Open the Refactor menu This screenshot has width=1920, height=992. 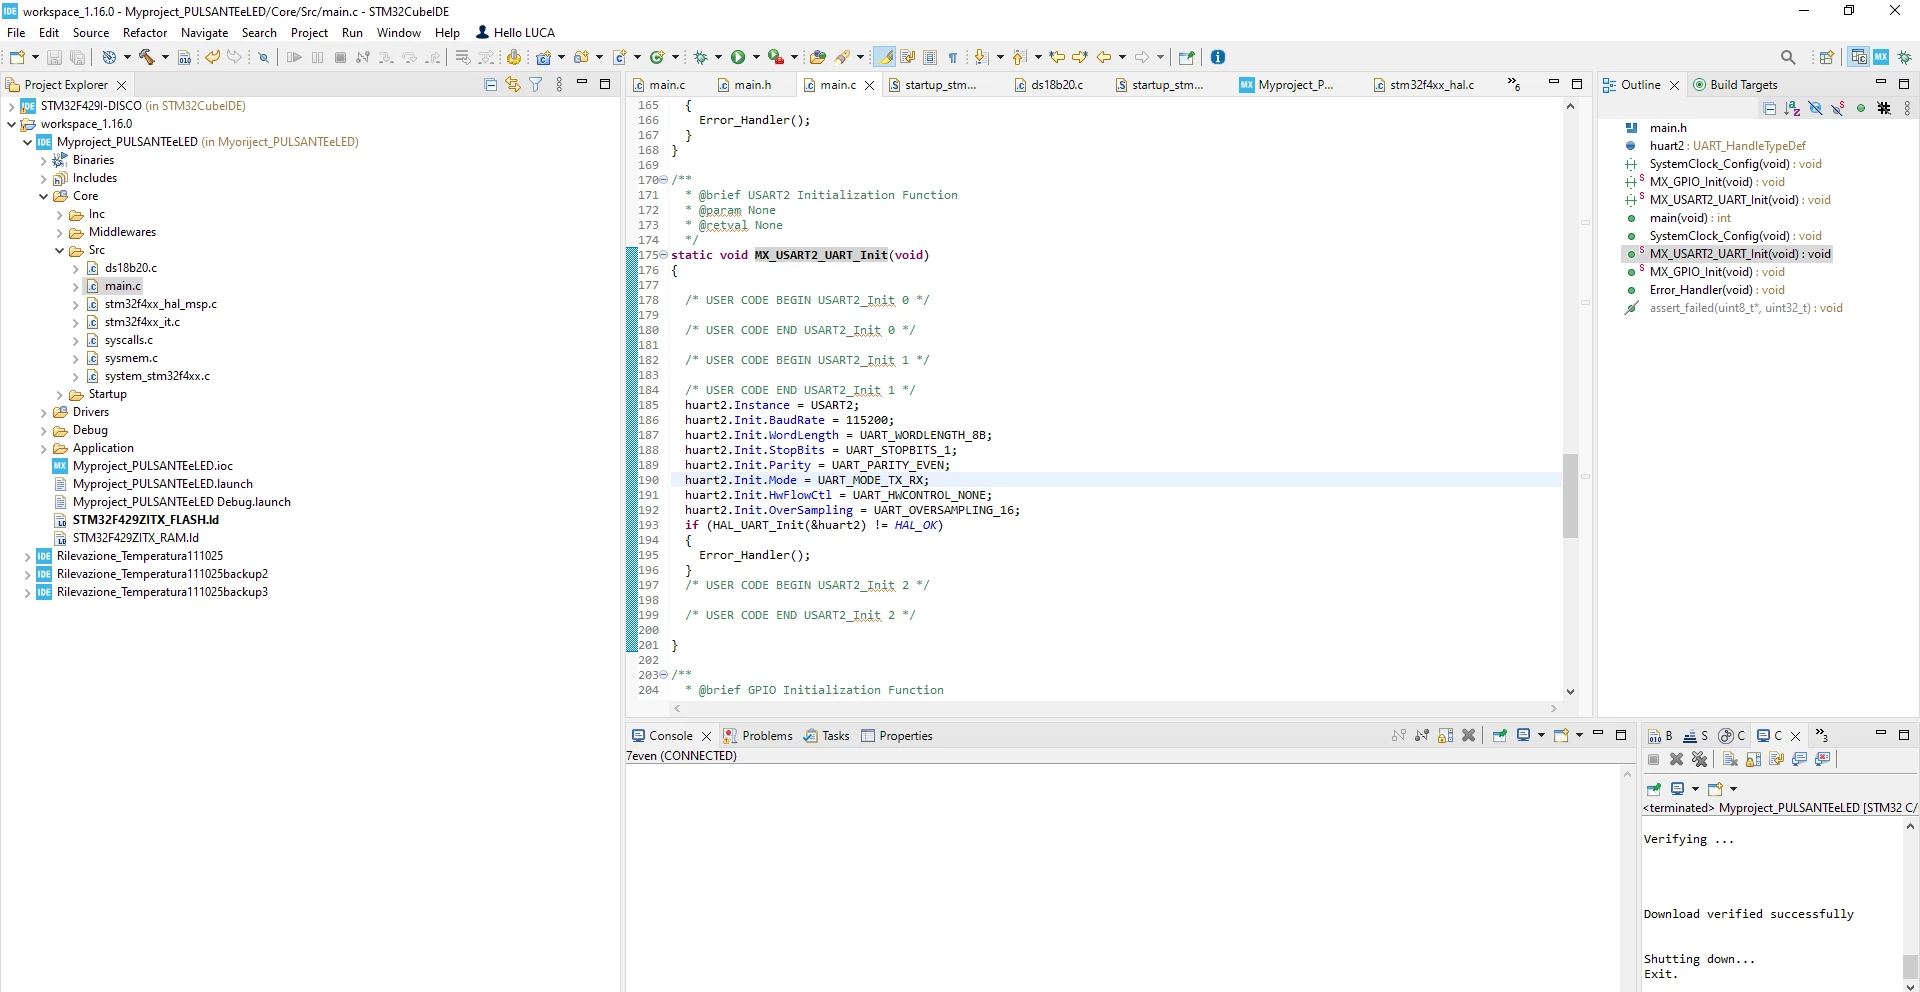click(145, 33)
